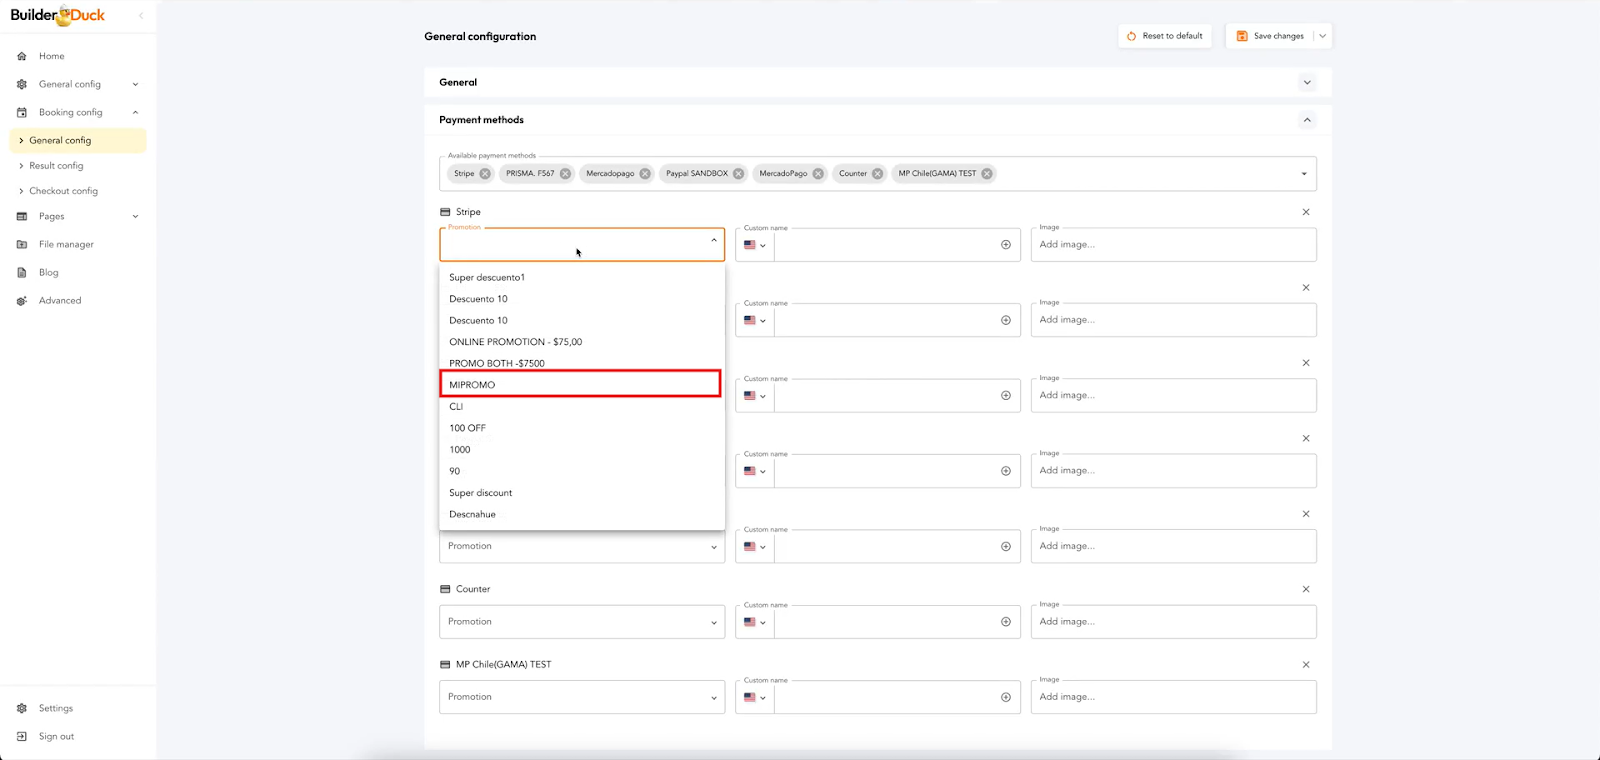
Task: Click the Home icon in sidebar
Action: coord(22,56)
